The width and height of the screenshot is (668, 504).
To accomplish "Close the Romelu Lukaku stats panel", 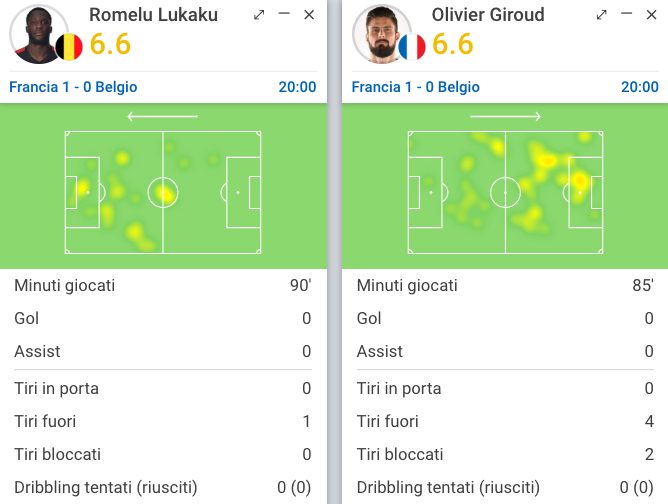I will (309, 15).
